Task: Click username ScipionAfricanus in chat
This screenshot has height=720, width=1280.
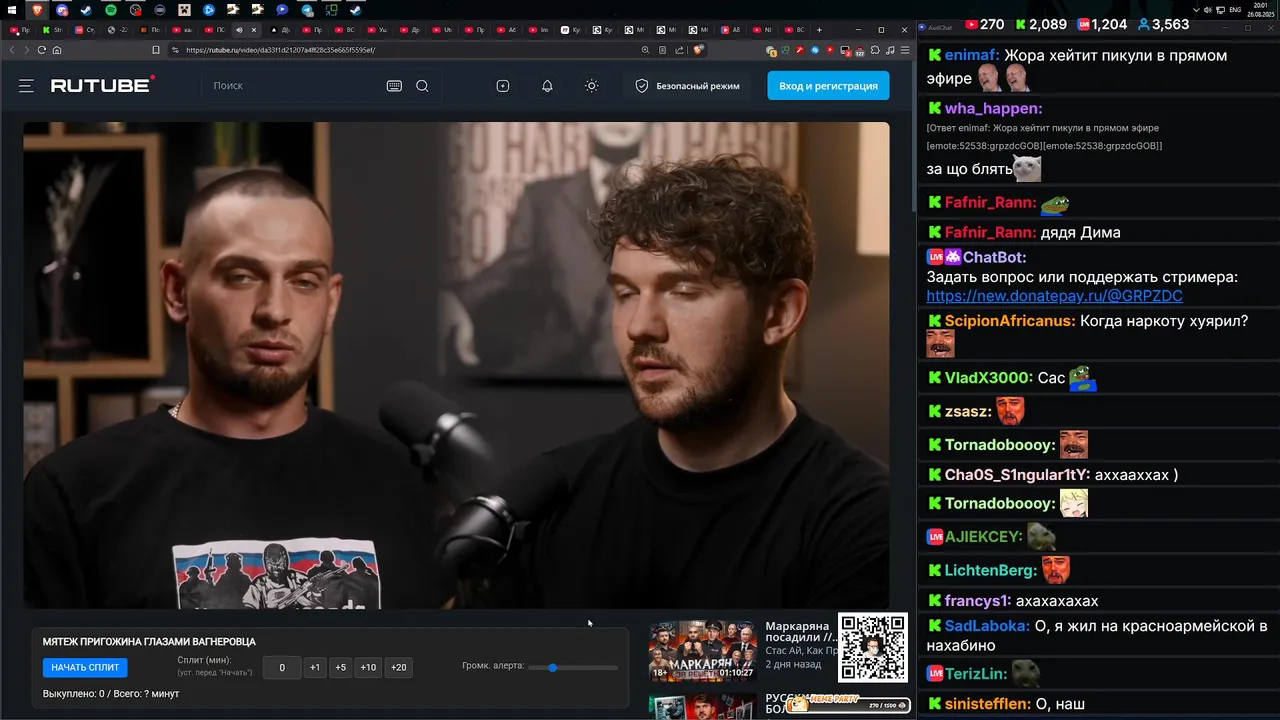Action: [x=1010, y=321]
